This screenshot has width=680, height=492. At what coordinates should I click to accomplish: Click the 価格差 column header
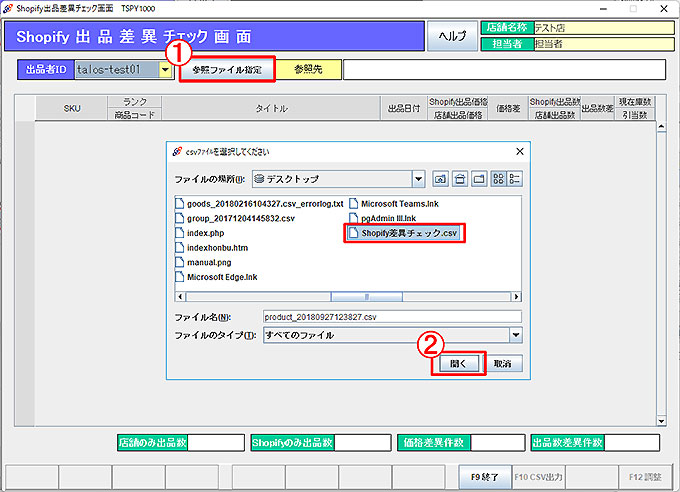tap(508, 108)
